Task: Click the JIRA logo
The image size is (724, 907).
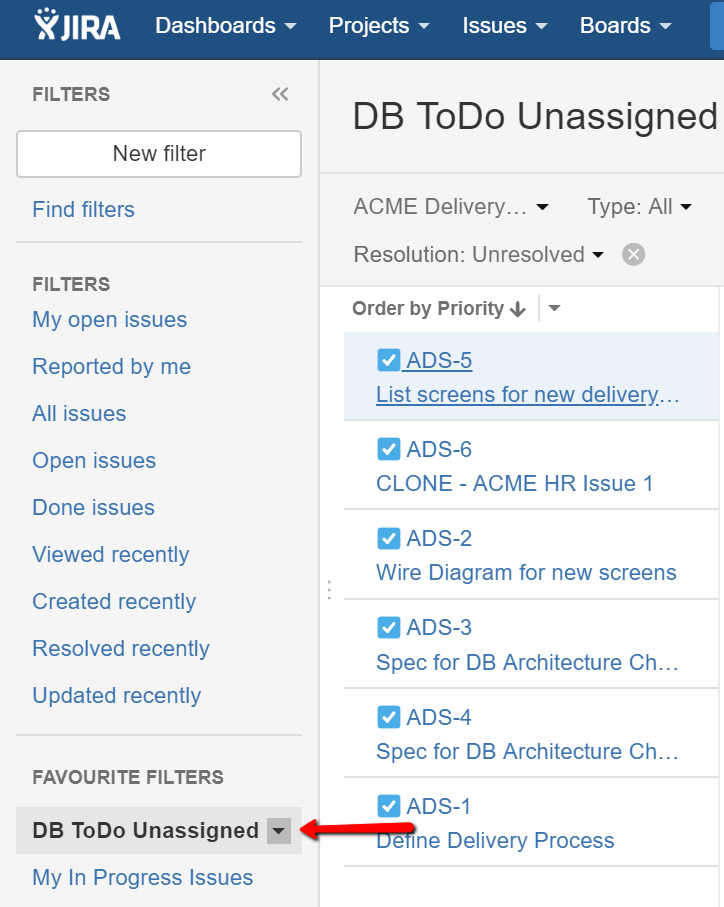Action: [77, 25]
